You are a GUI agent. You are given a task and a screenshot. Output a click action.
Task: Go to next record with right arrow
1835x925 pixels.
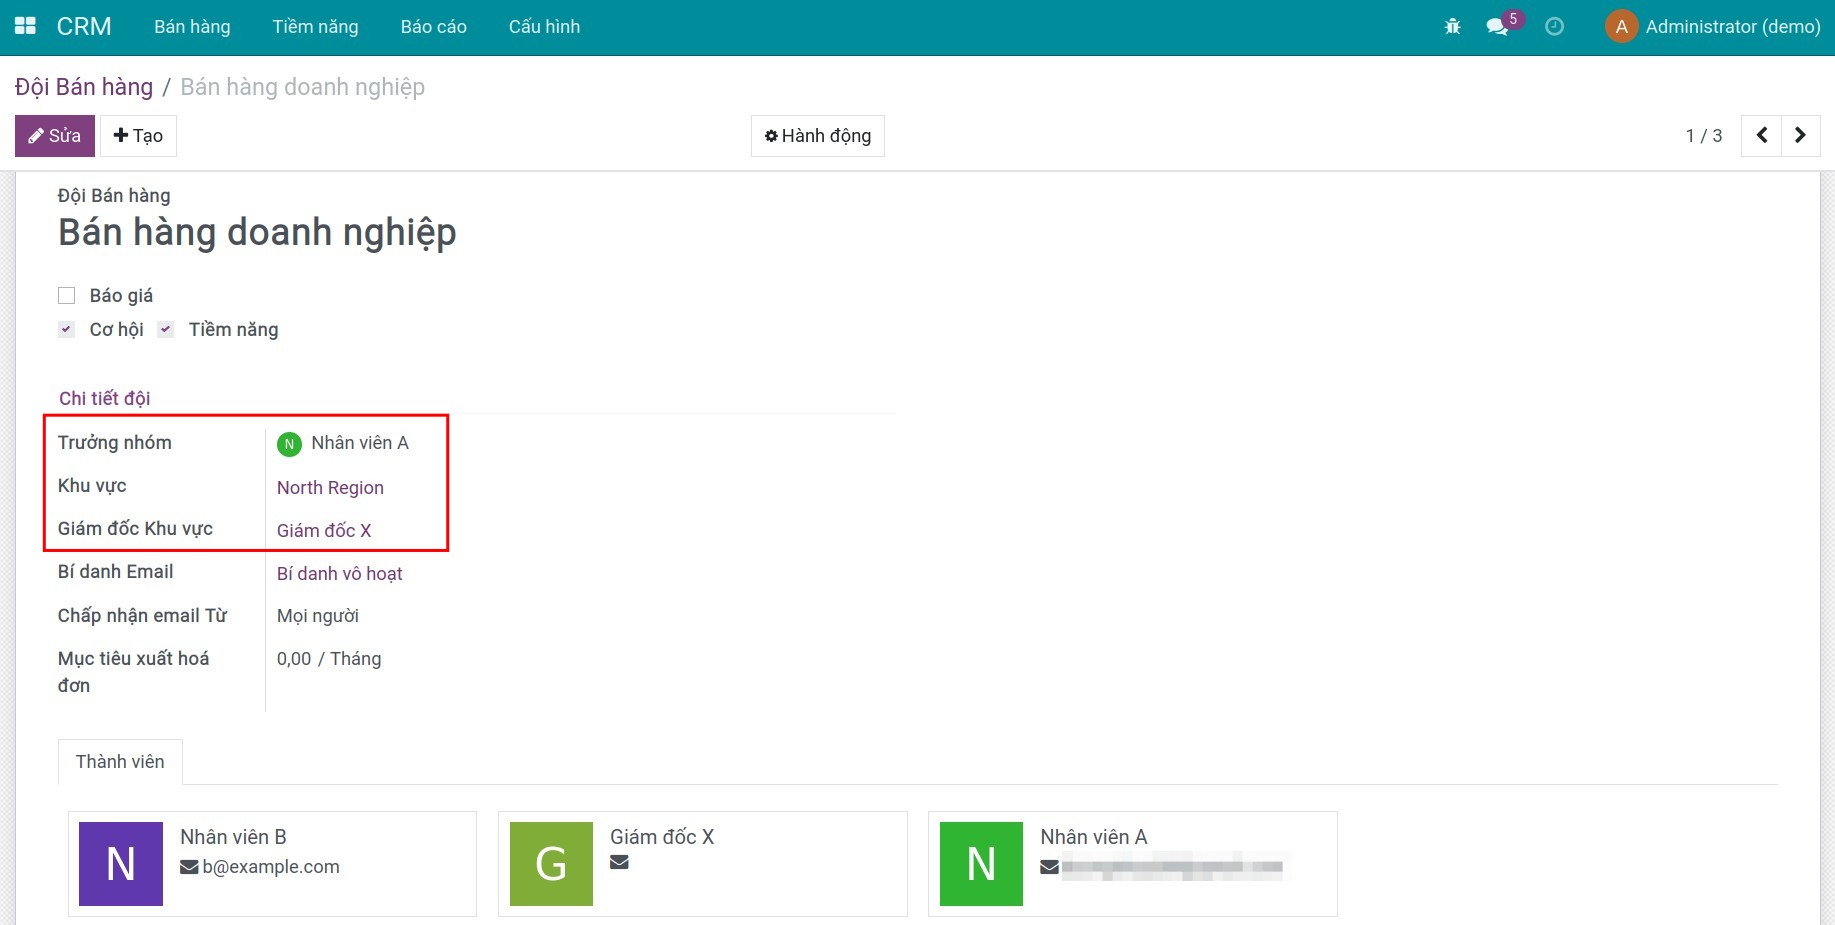tap(1801, 135)
